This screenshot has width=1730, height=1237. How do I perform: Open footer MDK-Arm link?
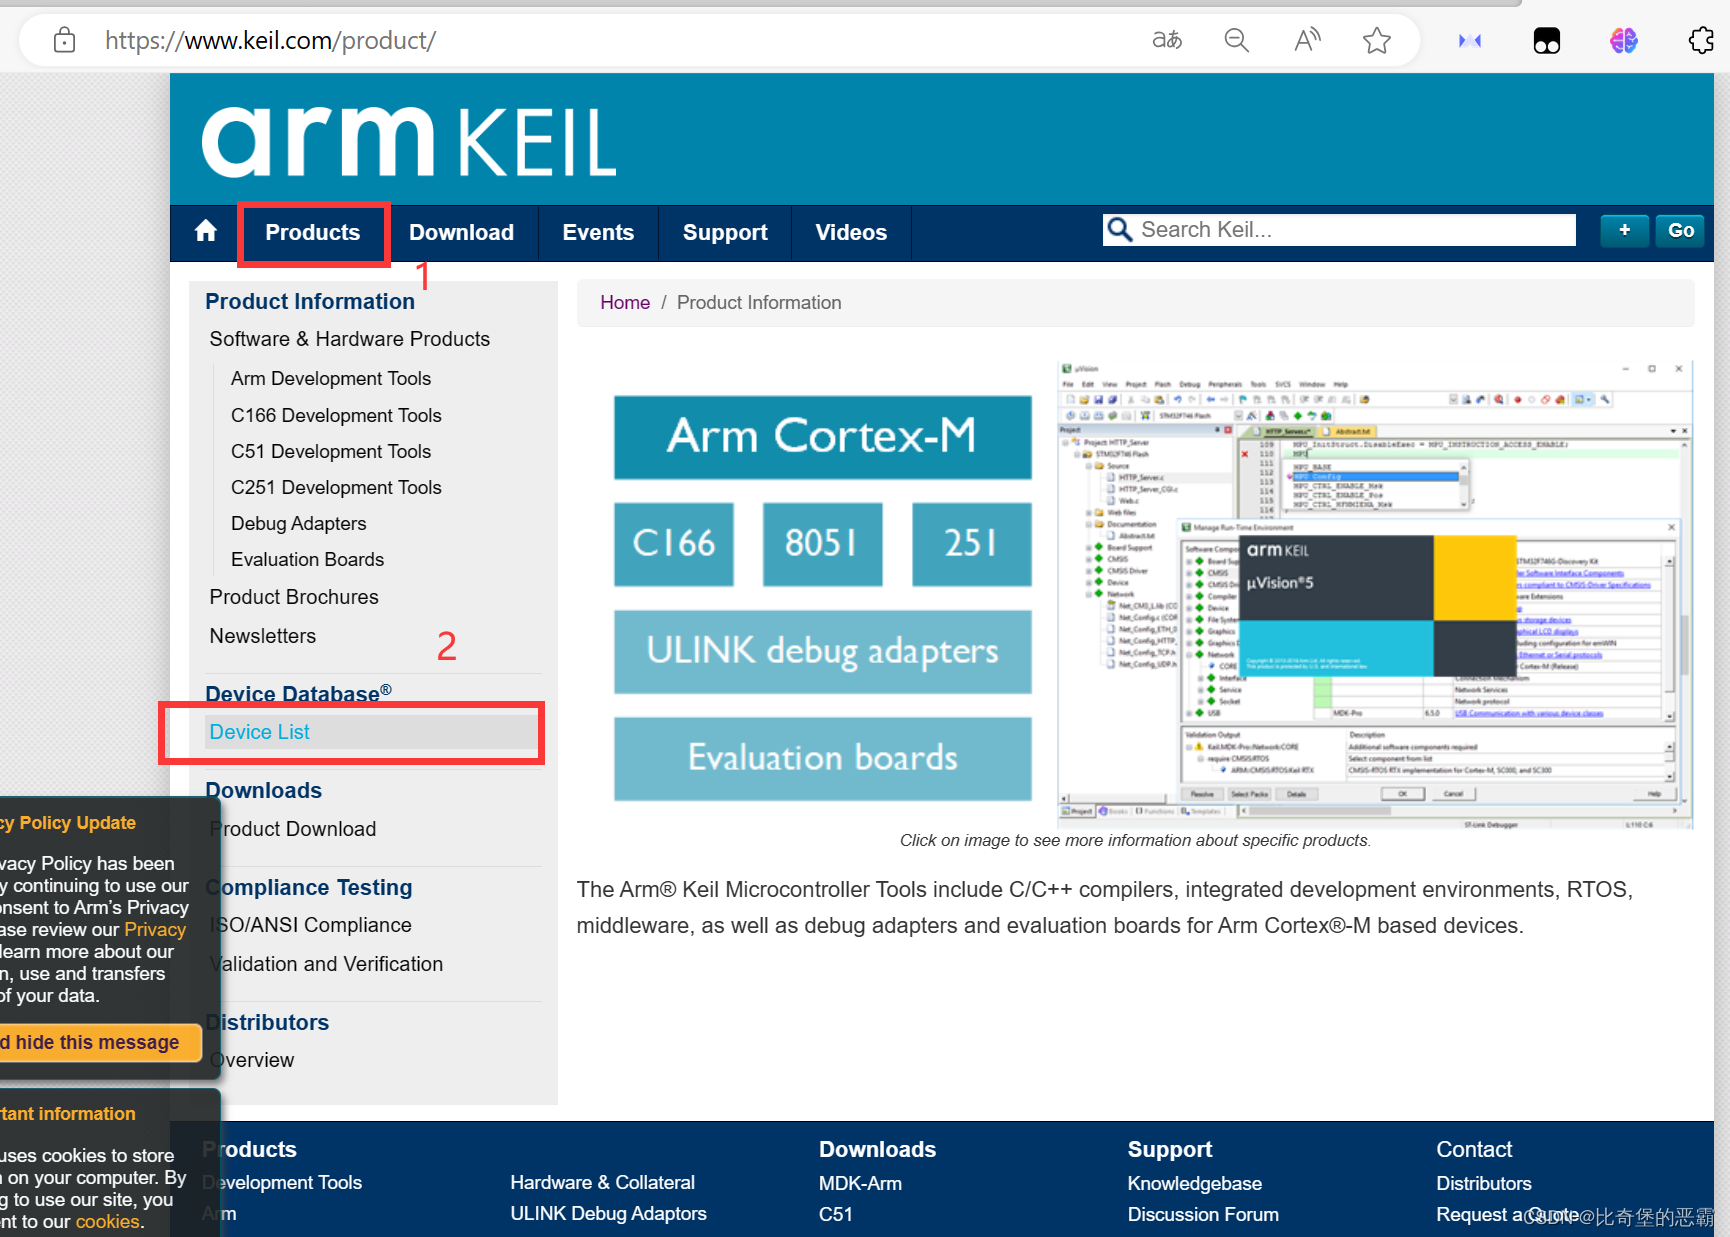[860, 1183]
